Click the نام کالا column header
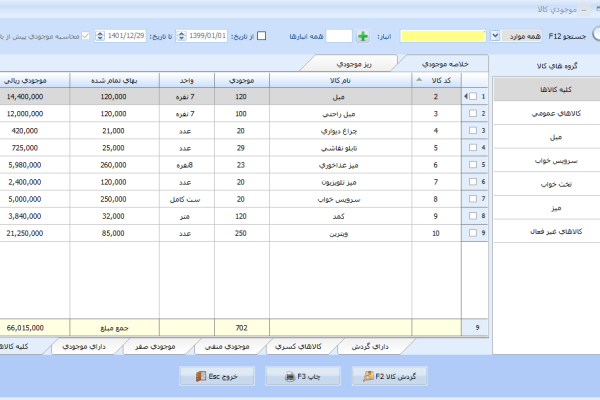600x400 pixels. (341, 80)
